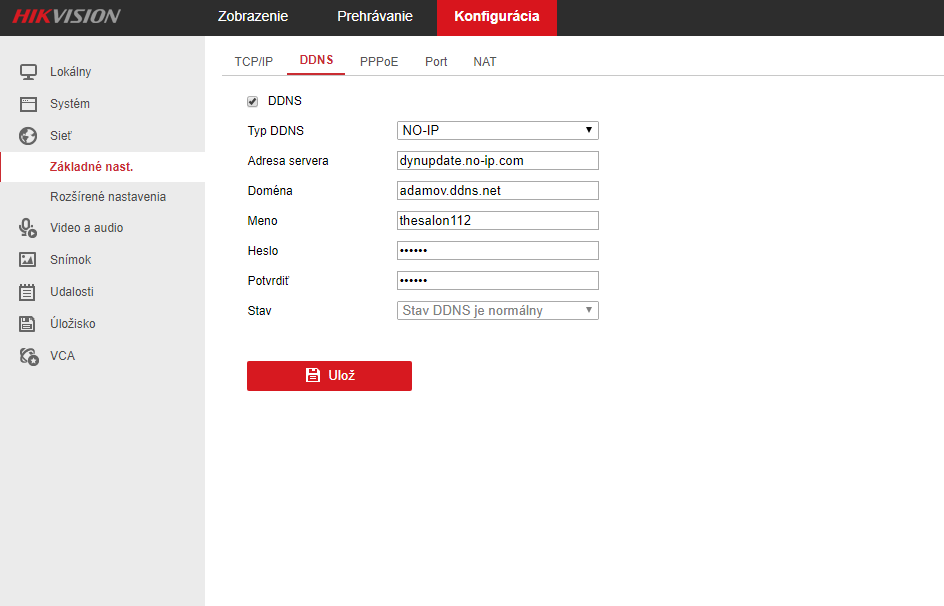Screen dimensions: 944x606
Task: Open the NAT tab
Action: [x=485, y=62]
